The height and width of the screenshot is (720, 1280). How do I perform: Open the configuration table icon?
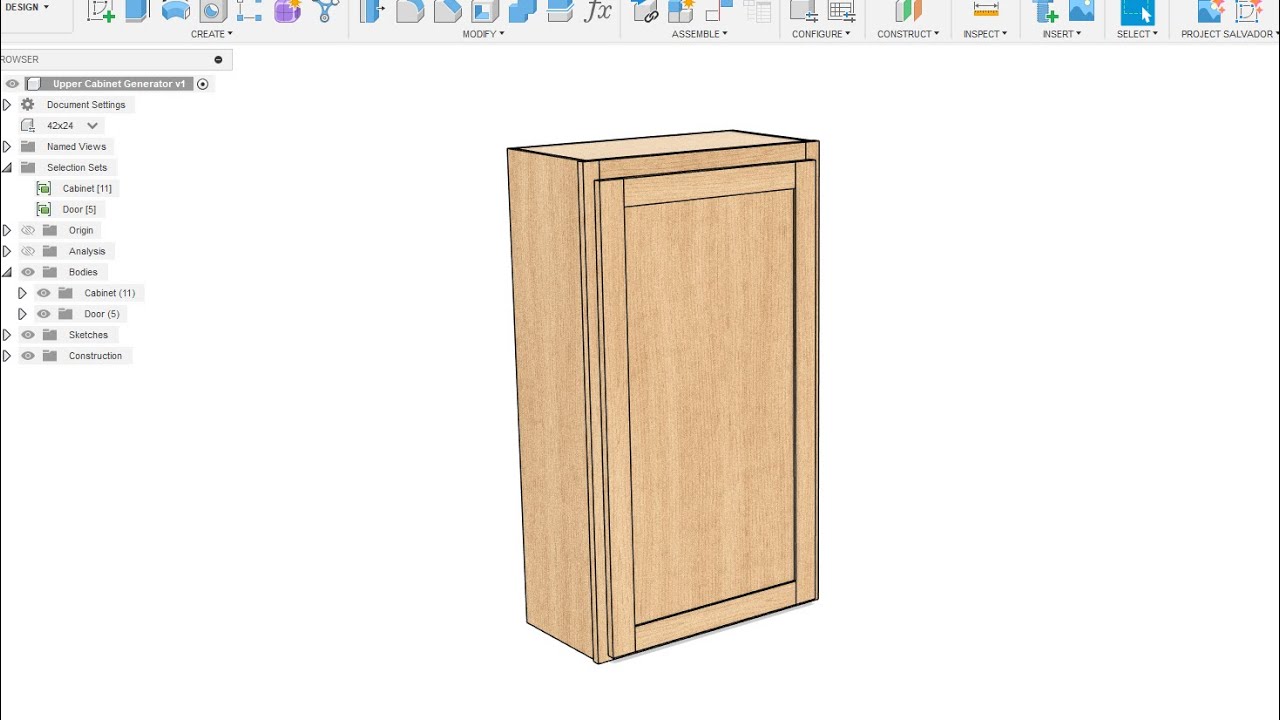tap(841, 11)
